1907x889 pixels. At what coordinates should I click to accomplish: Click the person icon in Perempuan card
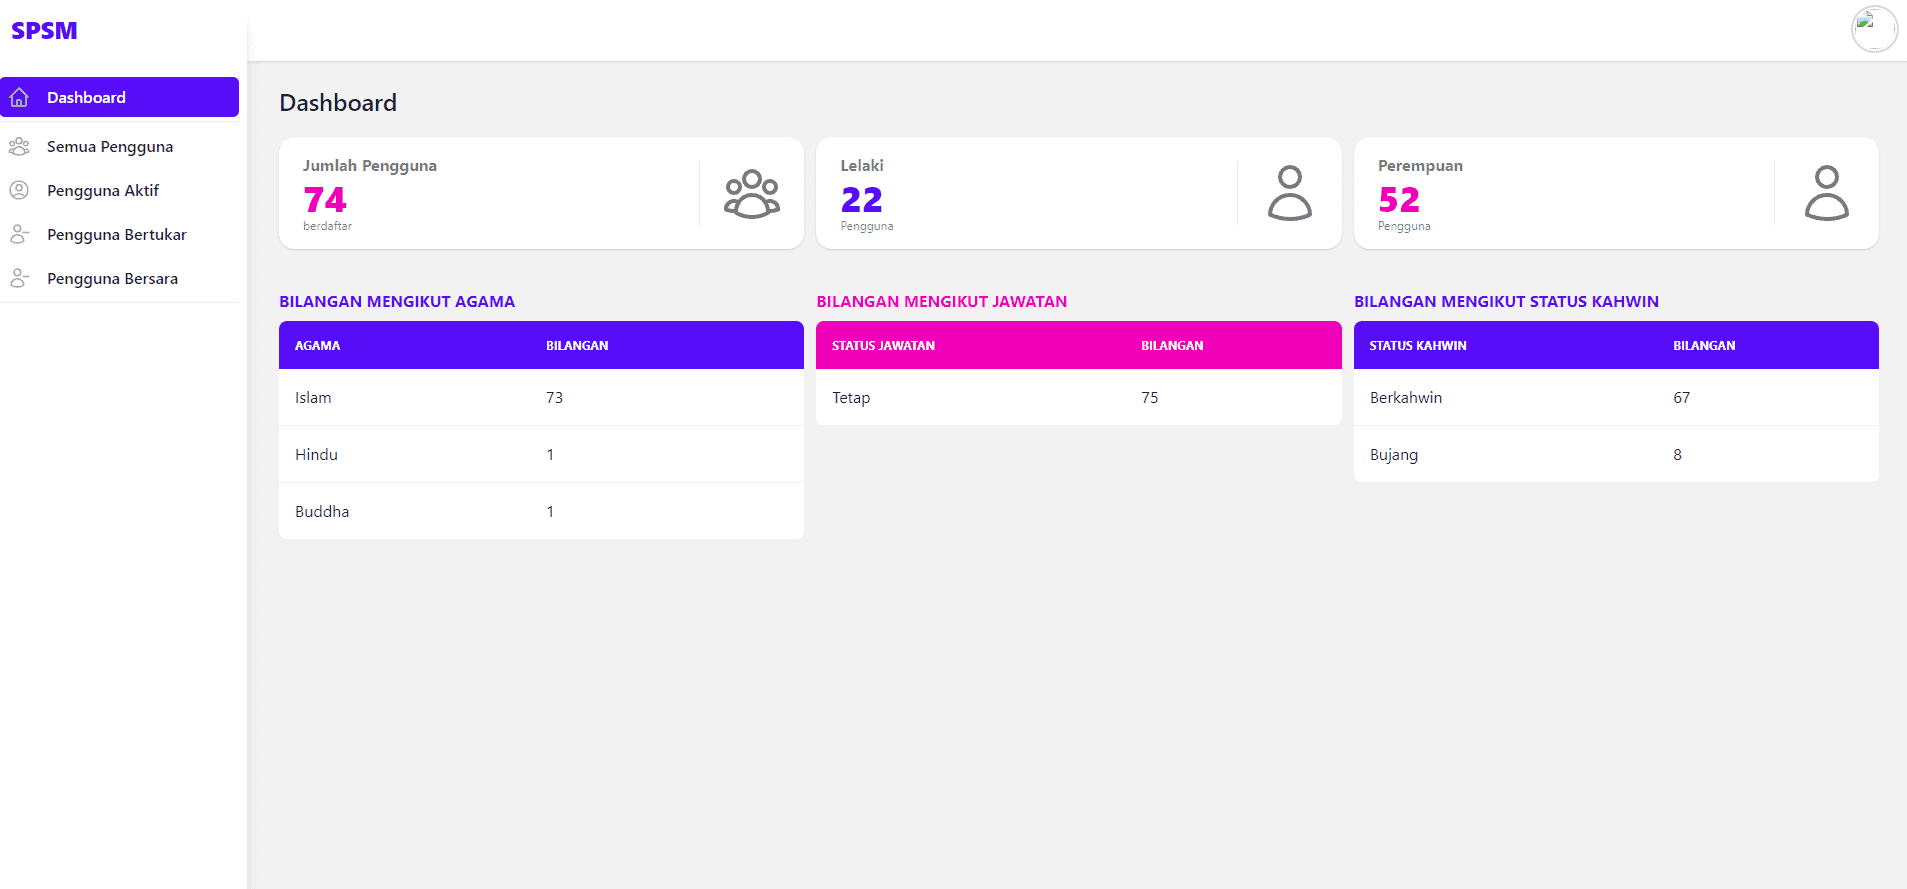click(1827, 193)
